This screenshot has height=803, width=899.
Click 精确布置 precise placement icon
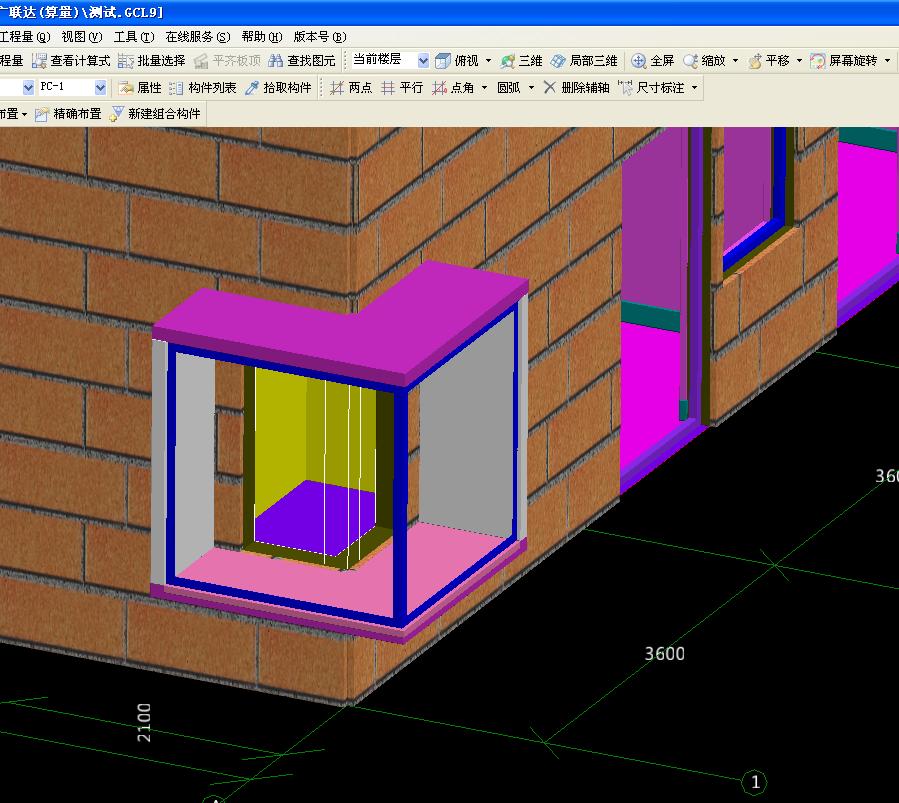(x=41, y=114)
